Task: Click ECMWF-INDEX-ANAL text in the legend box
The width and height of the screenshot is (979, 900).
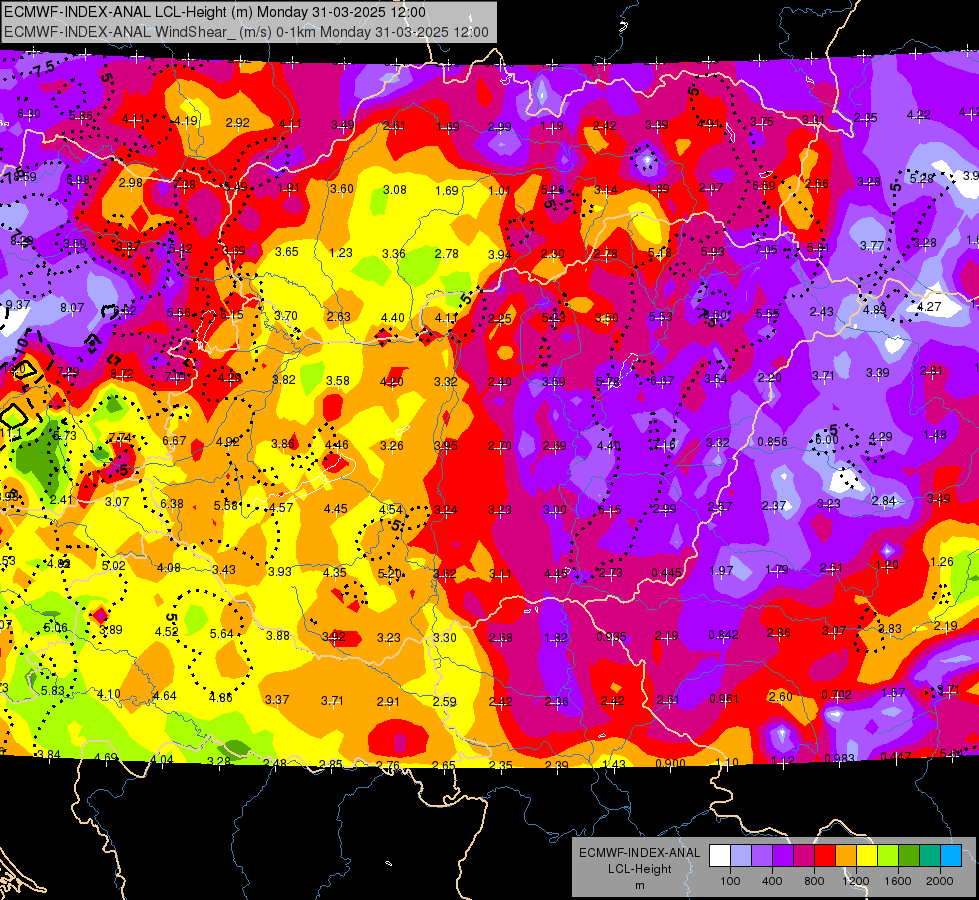Action: pyautogui.click(x=639, y=853)
